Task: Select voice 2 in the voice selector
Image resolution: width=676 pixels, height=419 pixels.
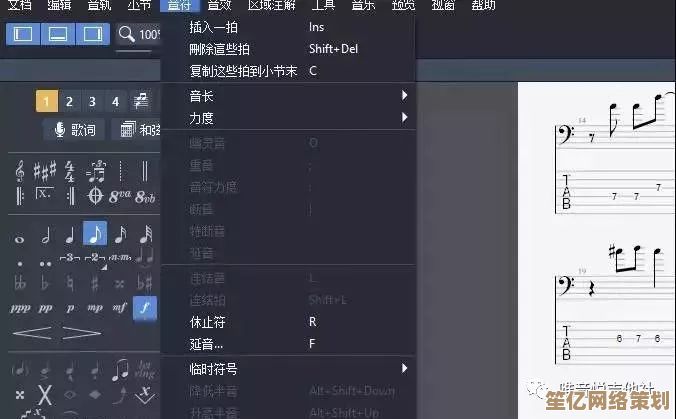Action: click(x=69, y=102)
